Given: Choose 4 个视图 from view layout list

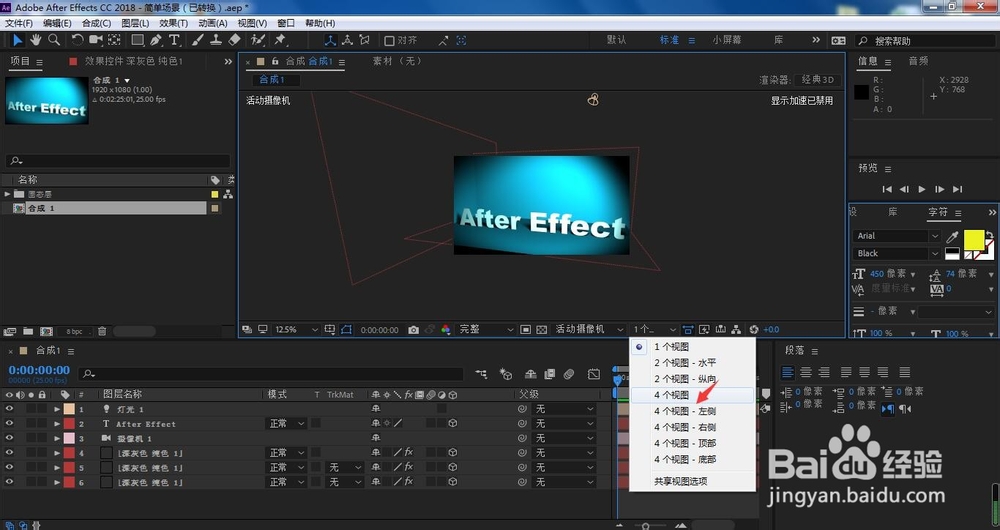Looking at the screenshot, I should coord(692,395).
